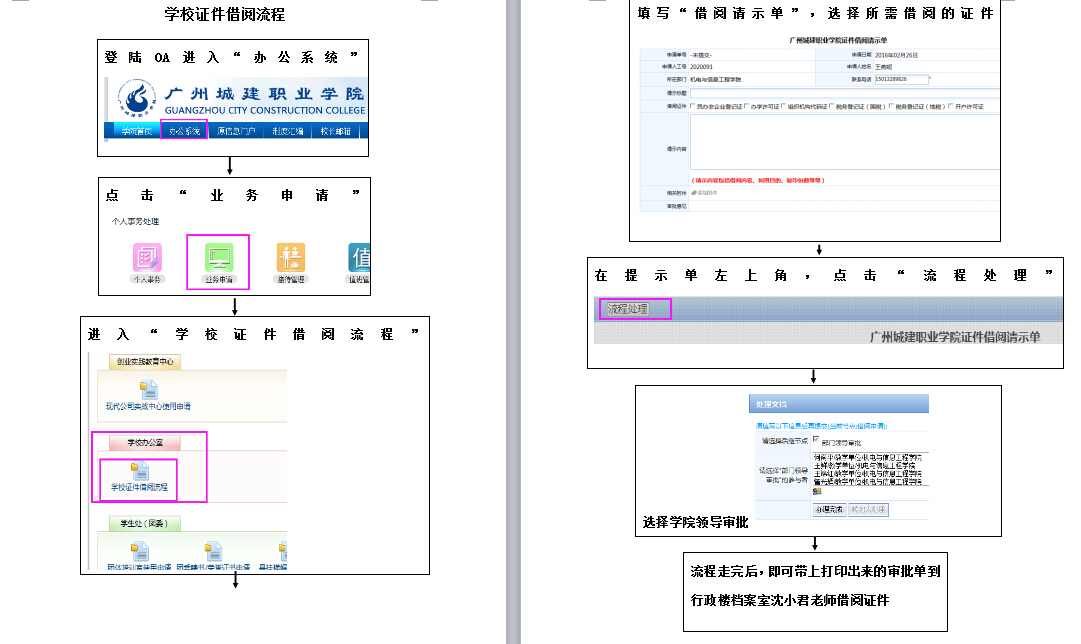Screen dimensions: 1081x644
Task: Click the 个人事务 pink icon
Action: click(x=147, y=258)
